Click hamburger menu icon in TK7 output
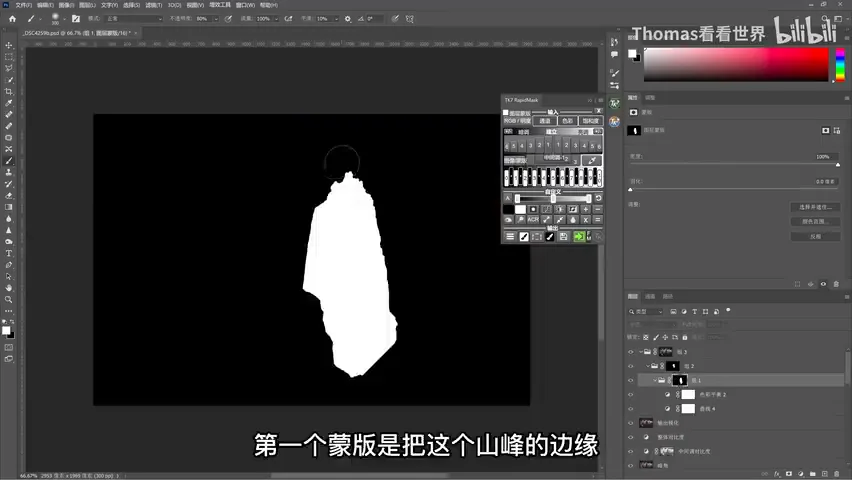 [x=510, y=236]
